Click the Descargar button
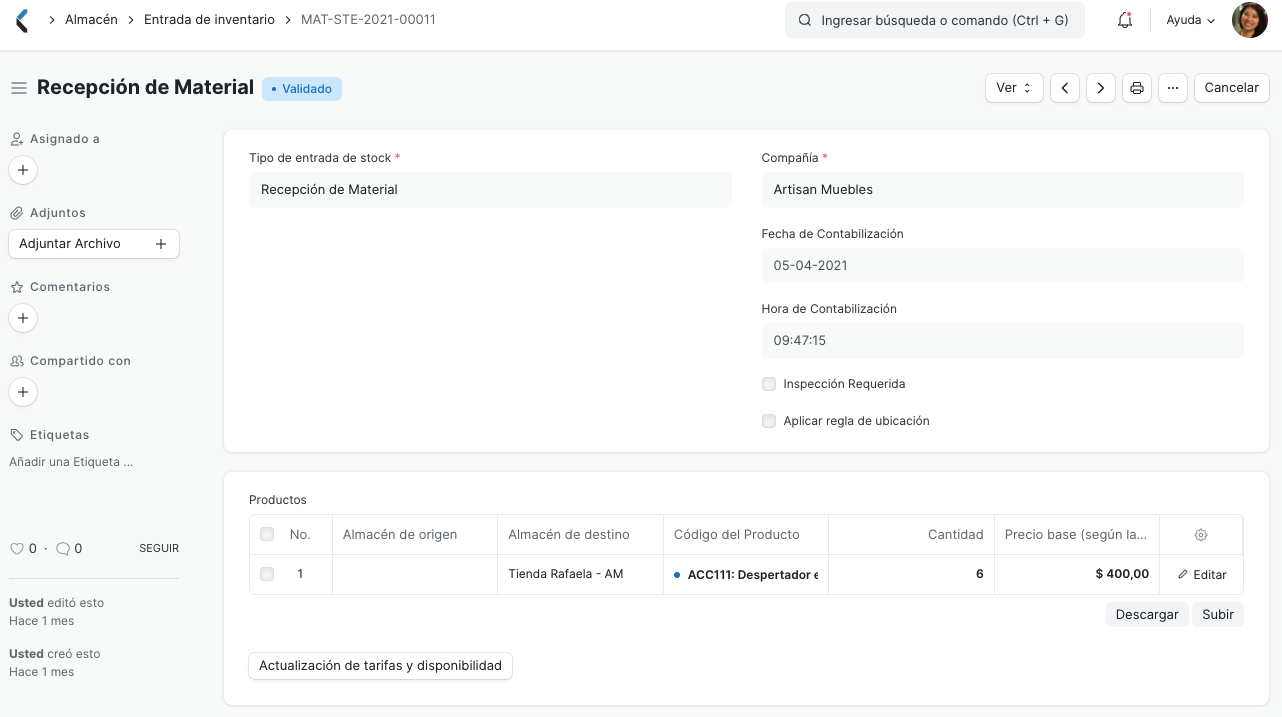Image resolution: width=1282 pixels, height=717 pixels. 1147,615
